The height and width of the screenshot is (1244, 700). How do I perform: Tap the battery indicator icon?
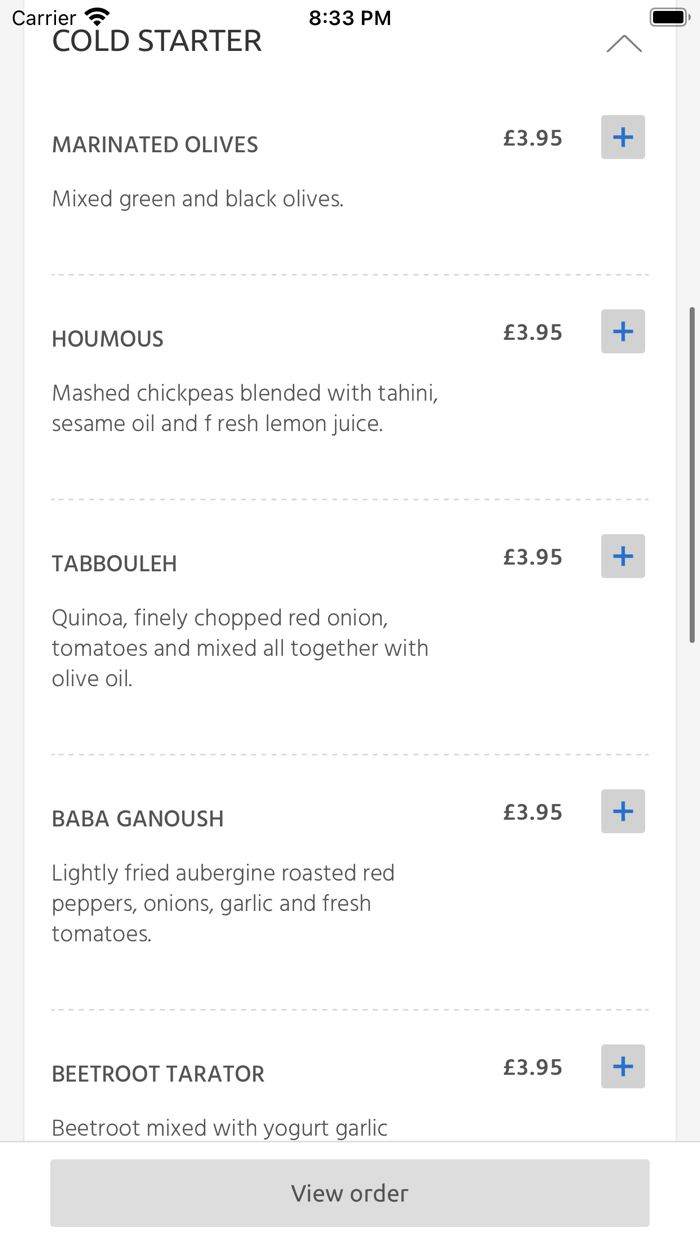(666, 17)
